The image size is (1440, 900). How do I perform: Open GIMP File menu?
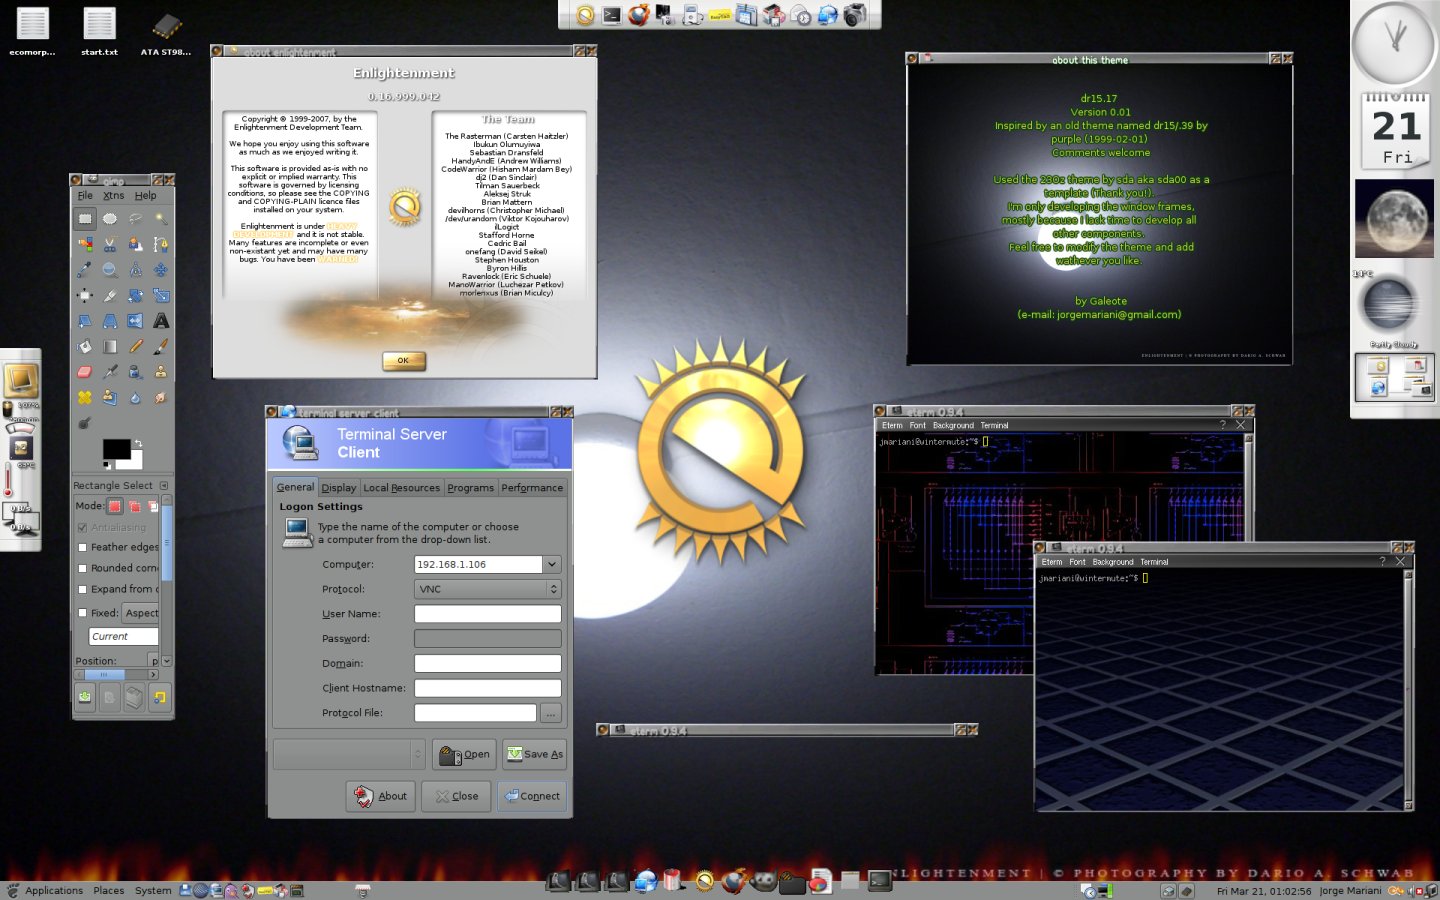tap(85, 195)
